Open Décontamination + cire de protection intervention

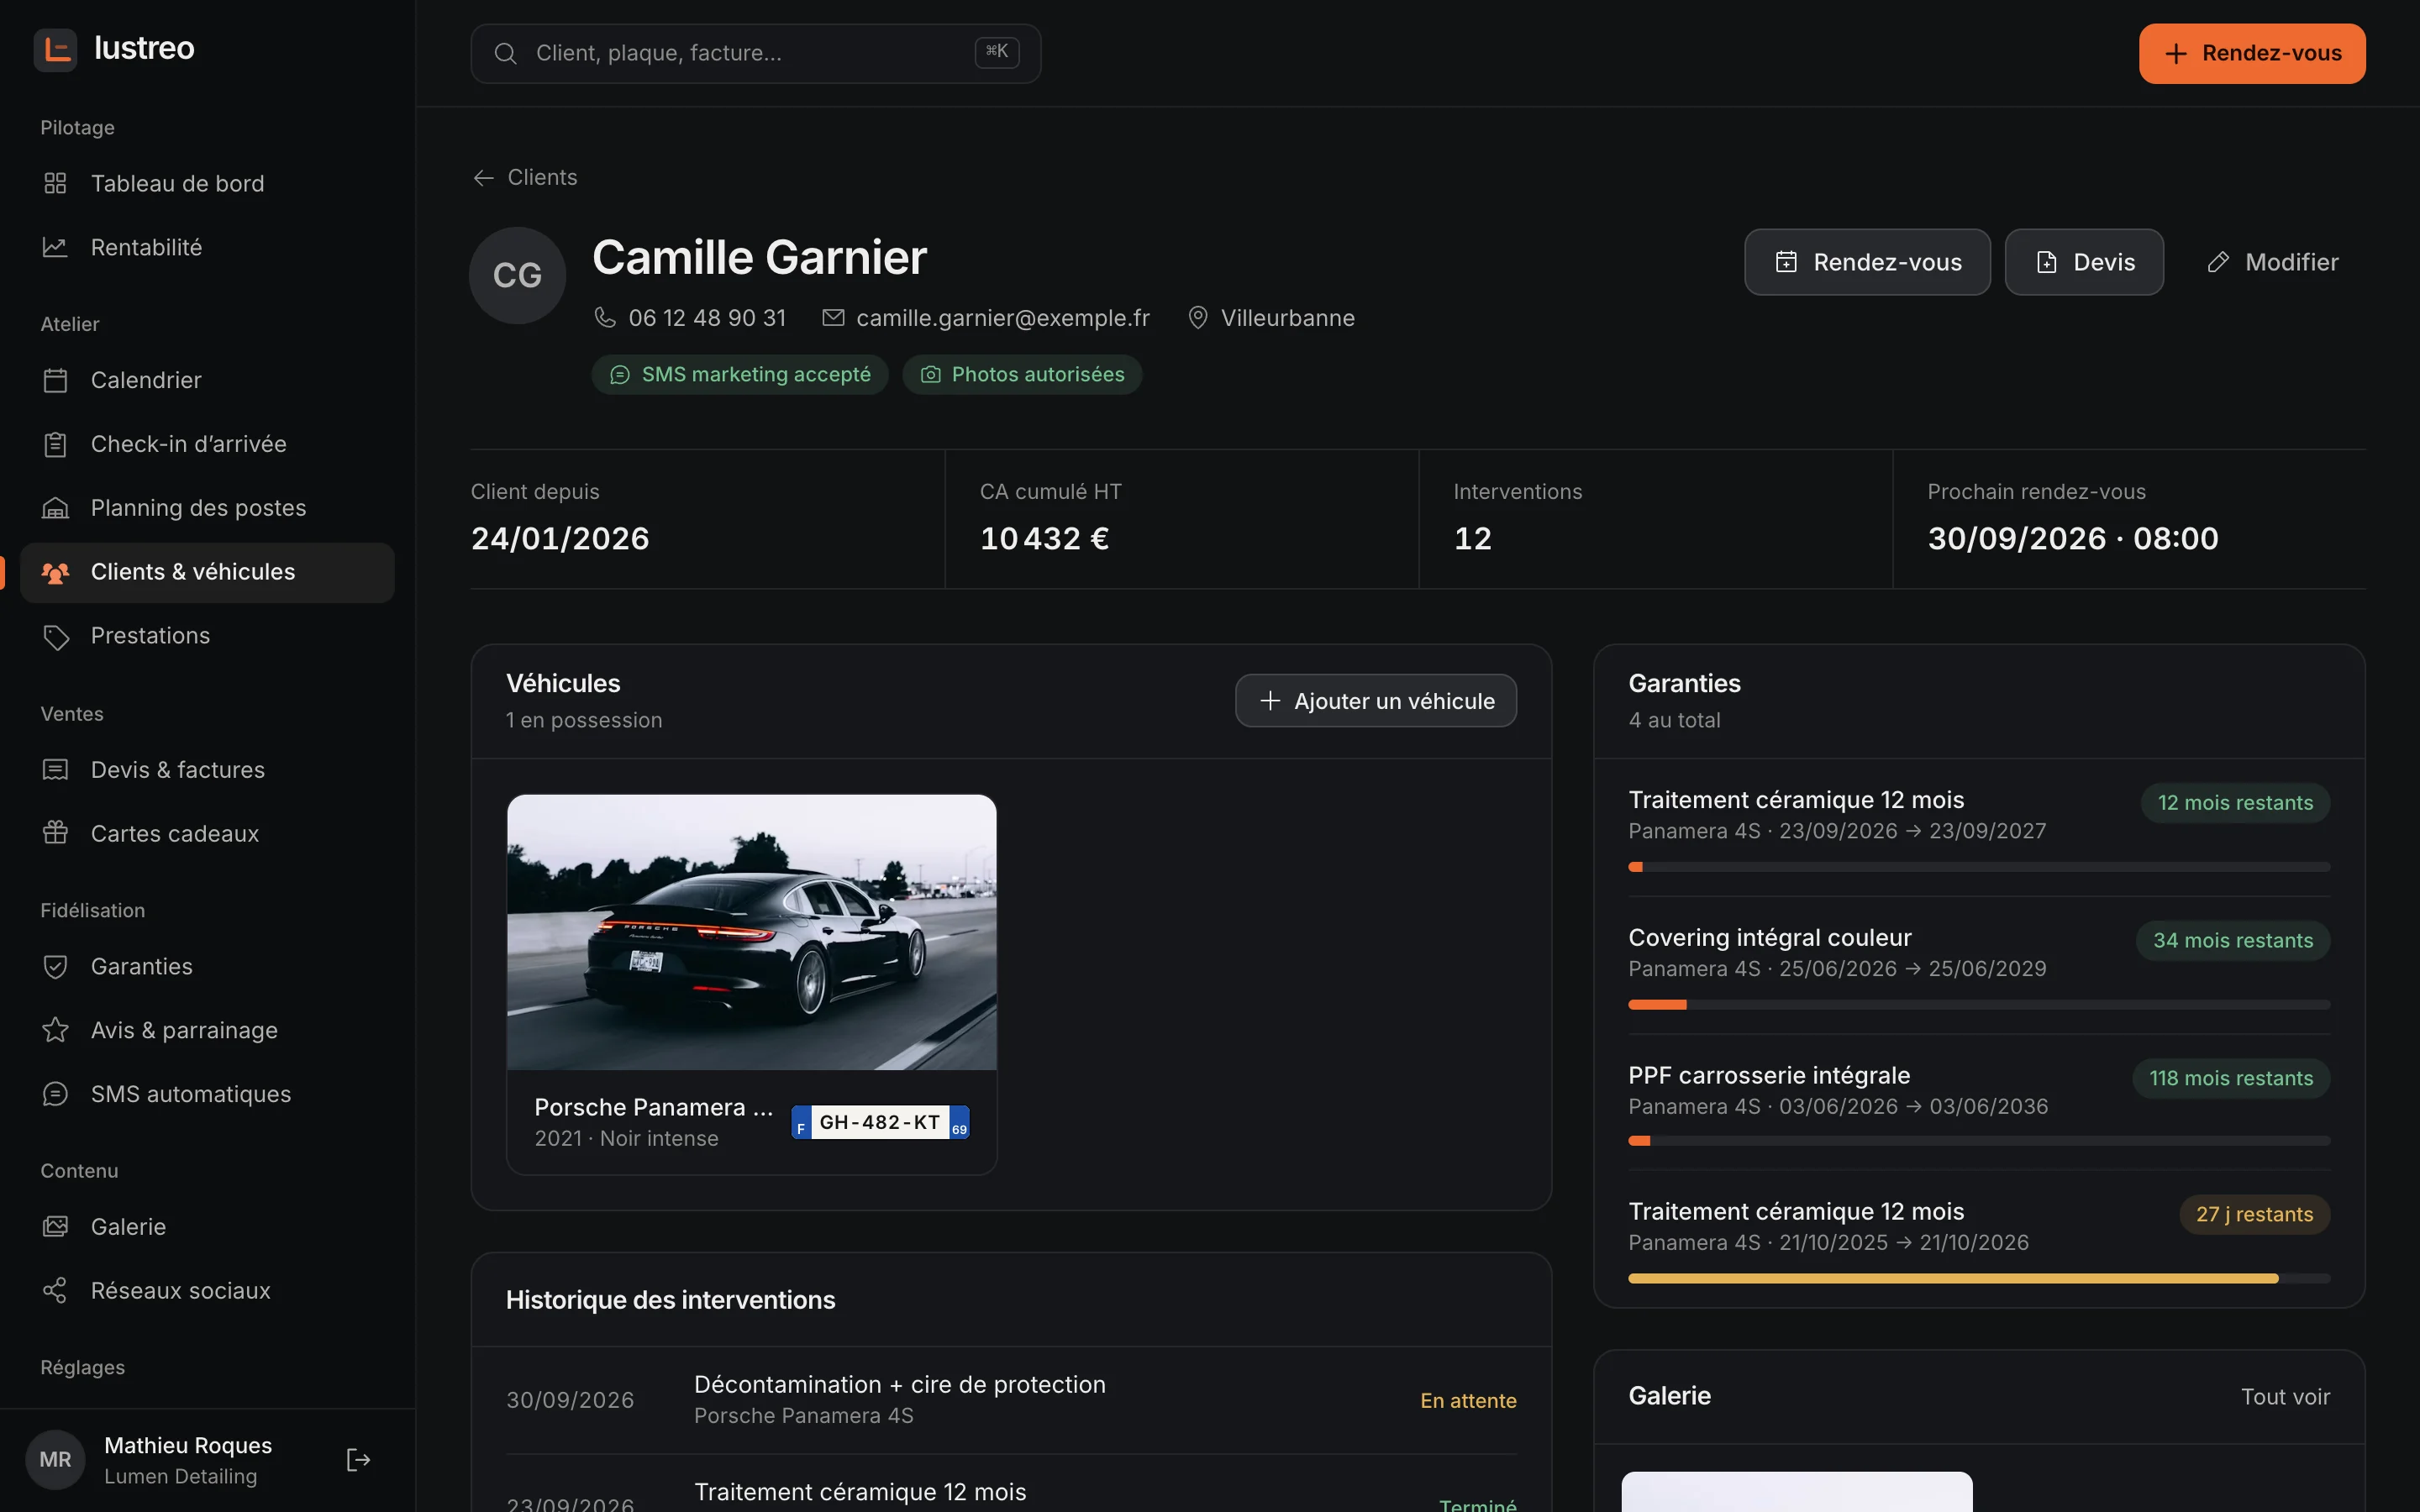(x=1011, y=1400)
